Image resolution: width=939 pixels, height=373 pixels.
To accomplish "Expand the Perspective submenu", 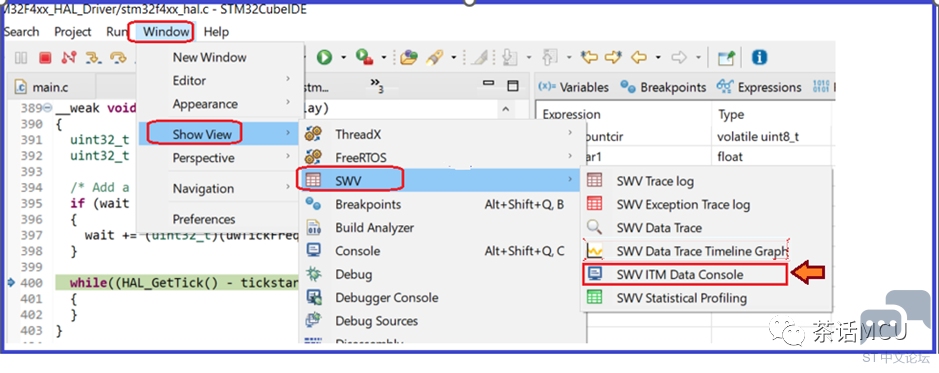I will [219, 158].
